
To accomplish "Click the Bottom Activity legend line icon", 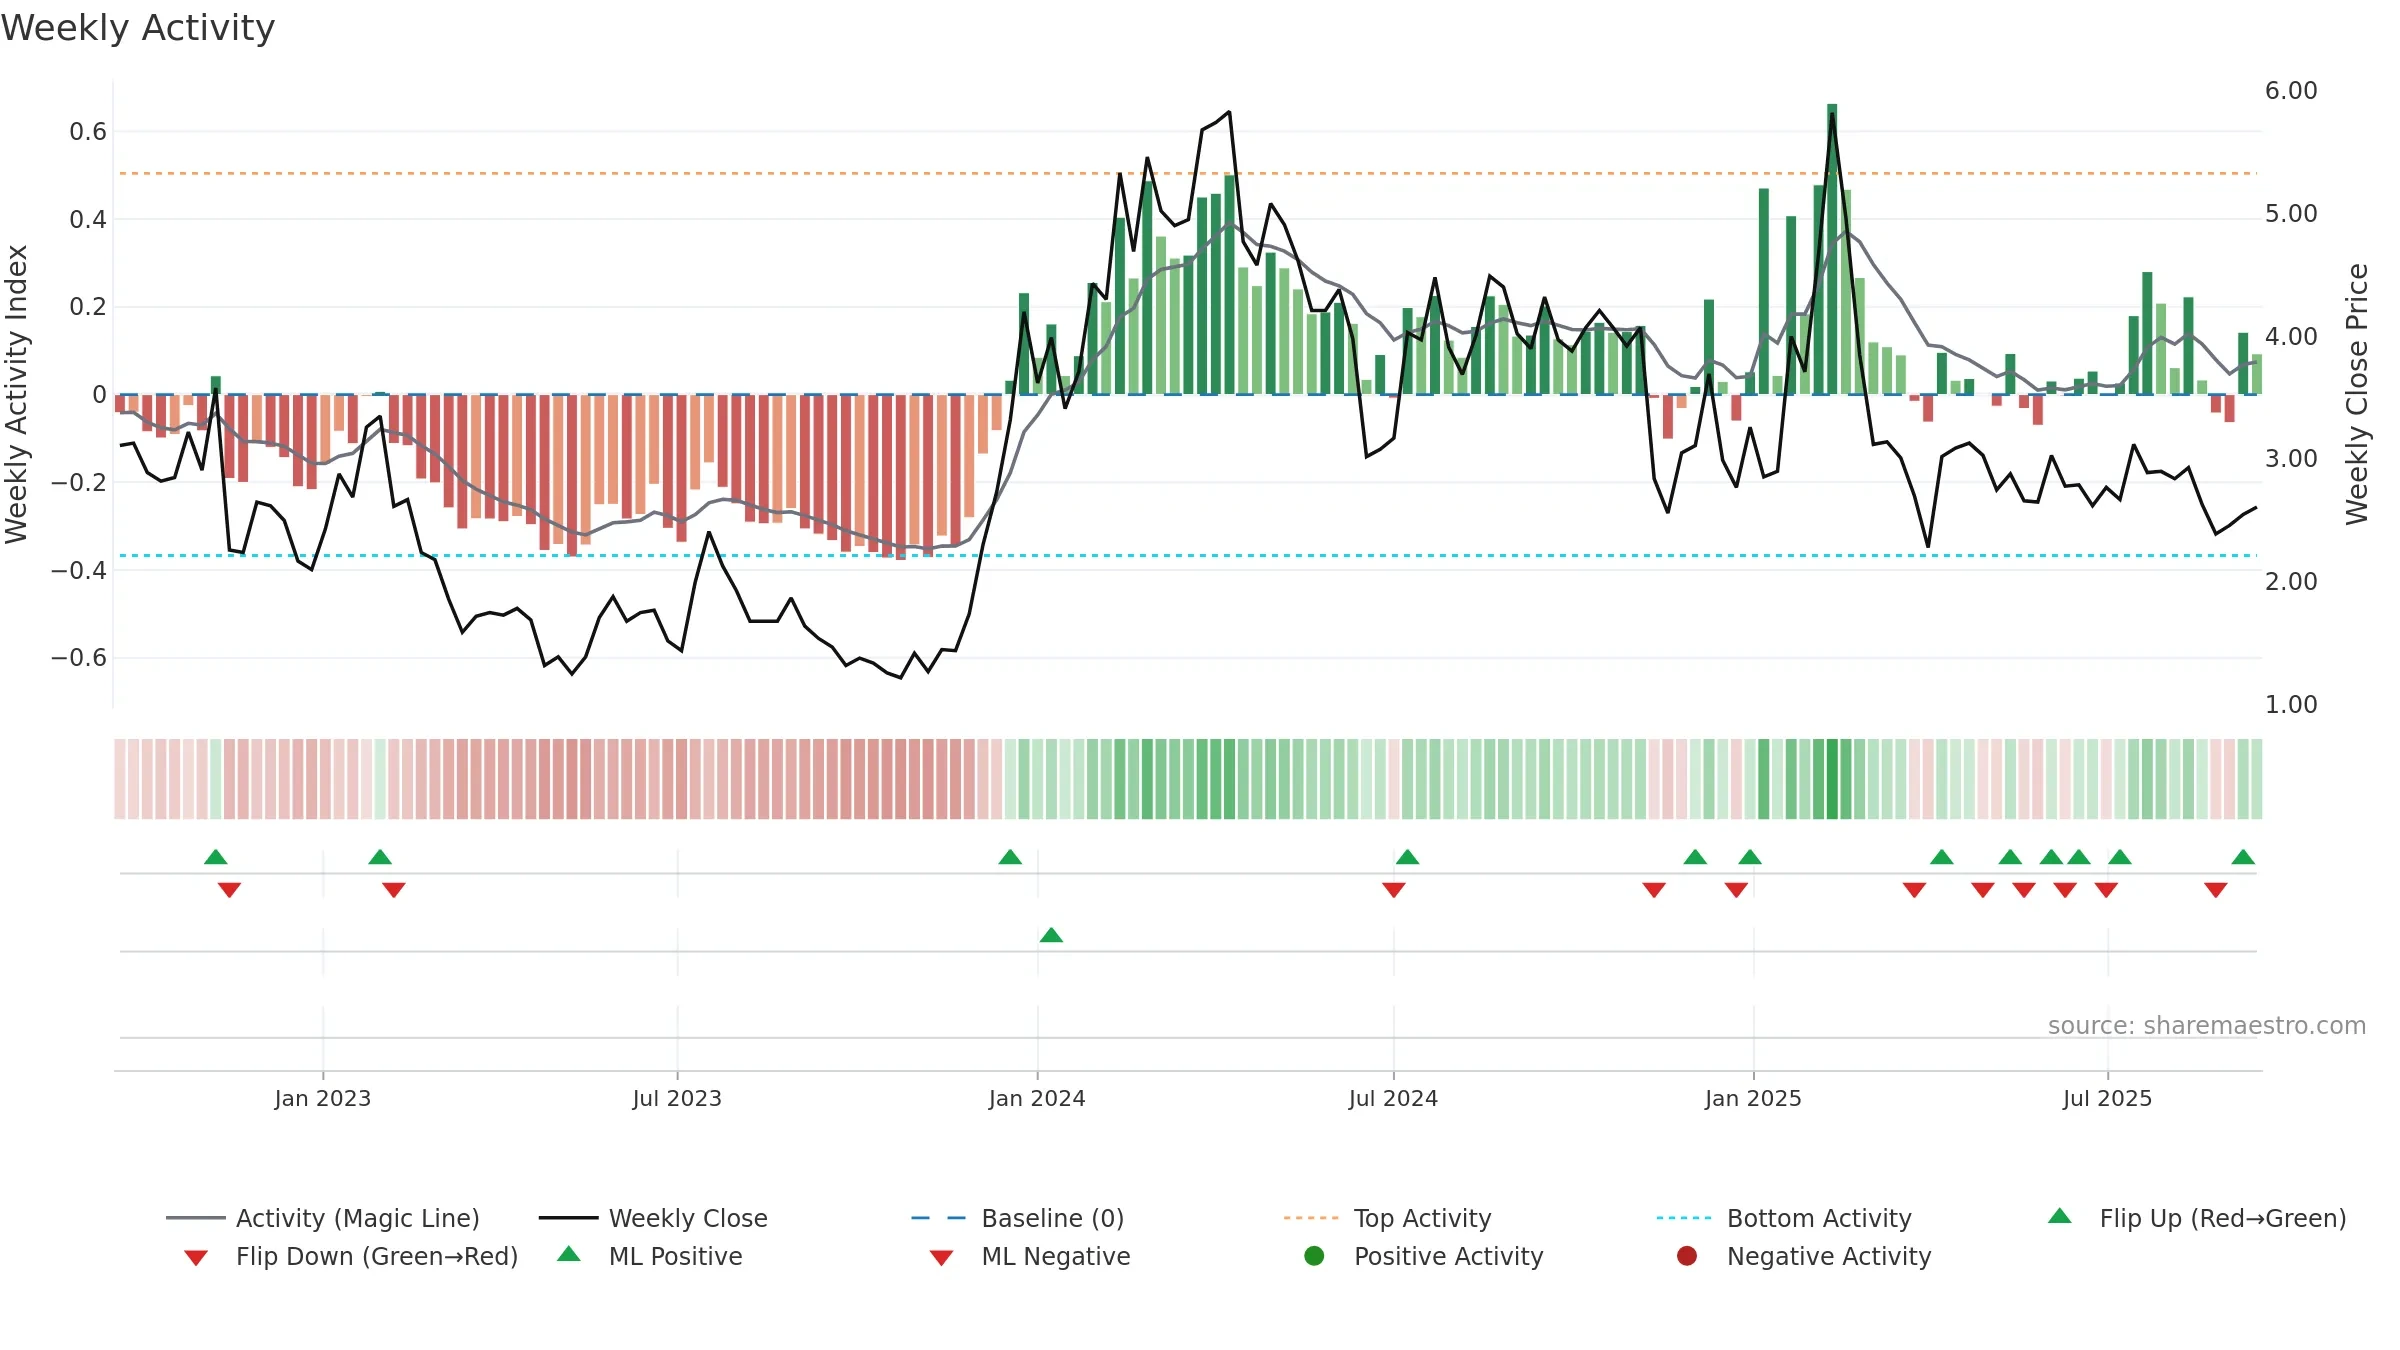I will tap(1684, 1218).
